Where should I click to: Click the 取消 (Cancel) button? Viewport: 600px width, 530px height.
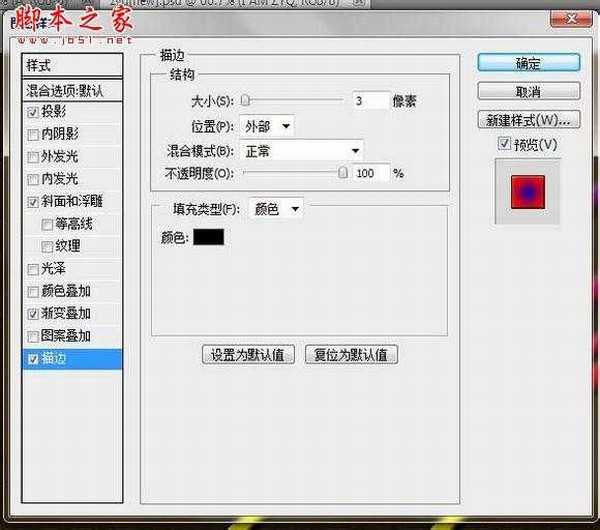click(x=528, y=92)
